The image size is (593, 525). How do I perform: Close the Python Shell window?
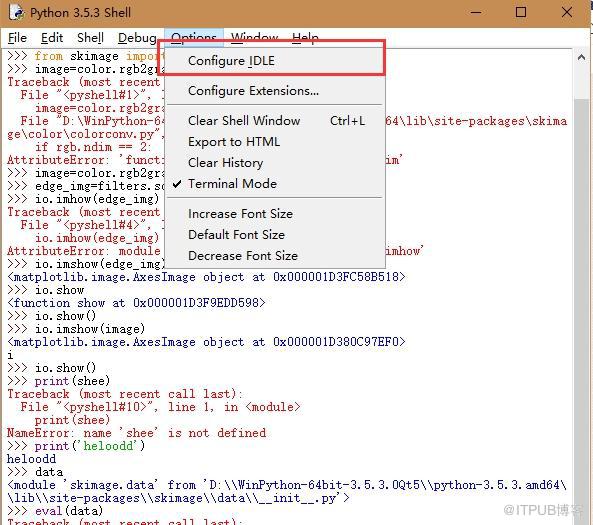click(567, 12)
